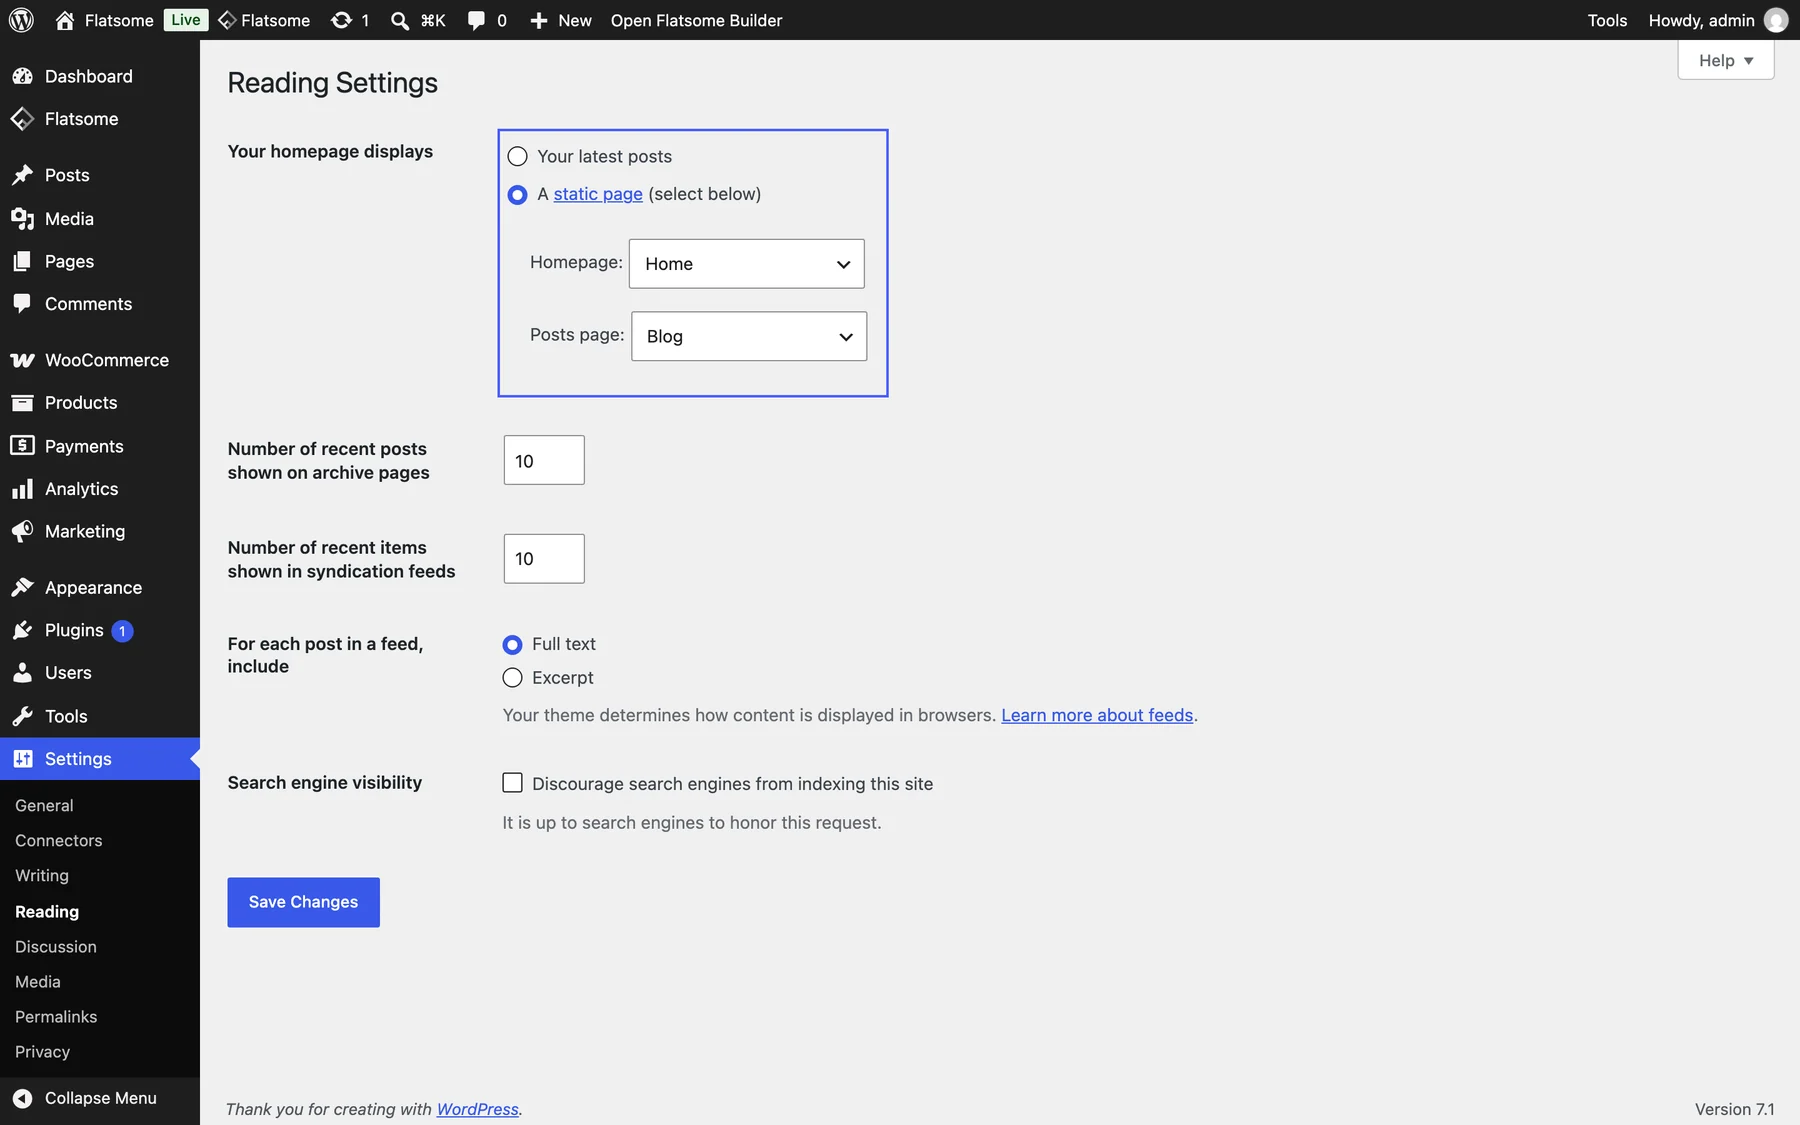Click the house icon beside Flatsome site name
1800x1125 pixels.
(65, 20)
